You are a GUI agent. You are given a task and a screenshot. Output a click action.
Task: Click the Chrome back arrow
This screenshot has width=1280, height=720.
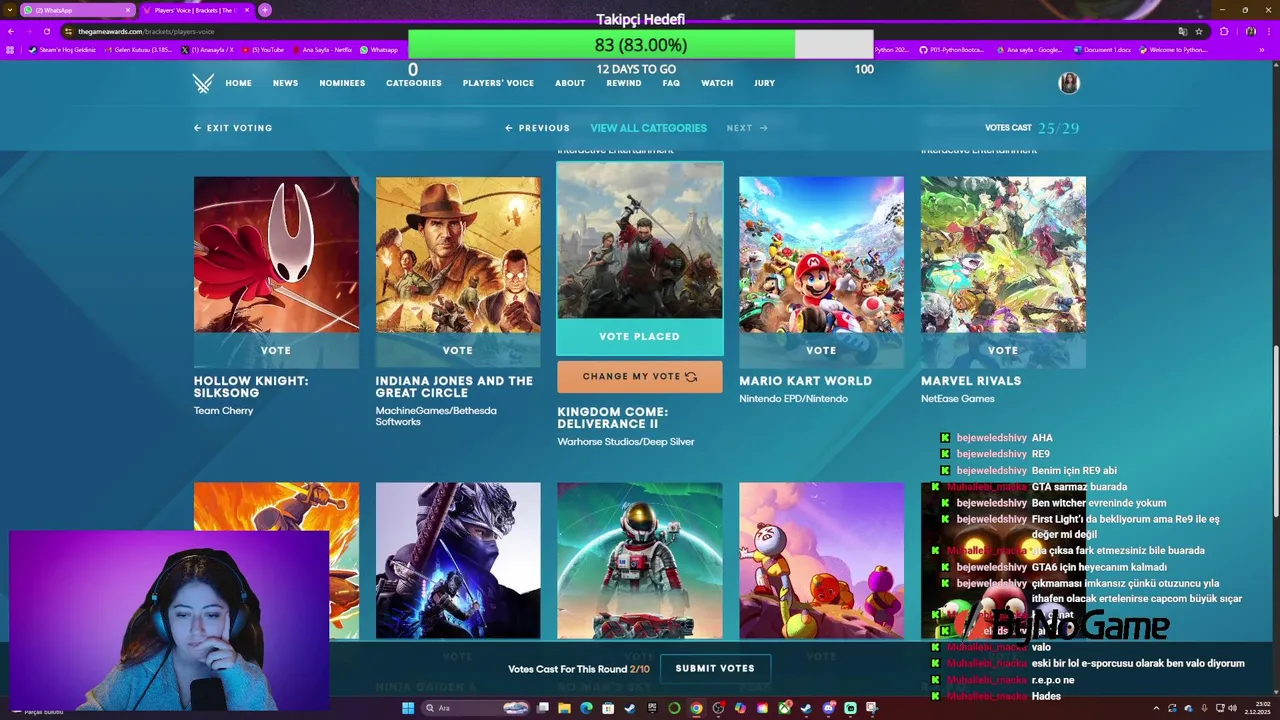pyautogui.click(x=11, y=31)
